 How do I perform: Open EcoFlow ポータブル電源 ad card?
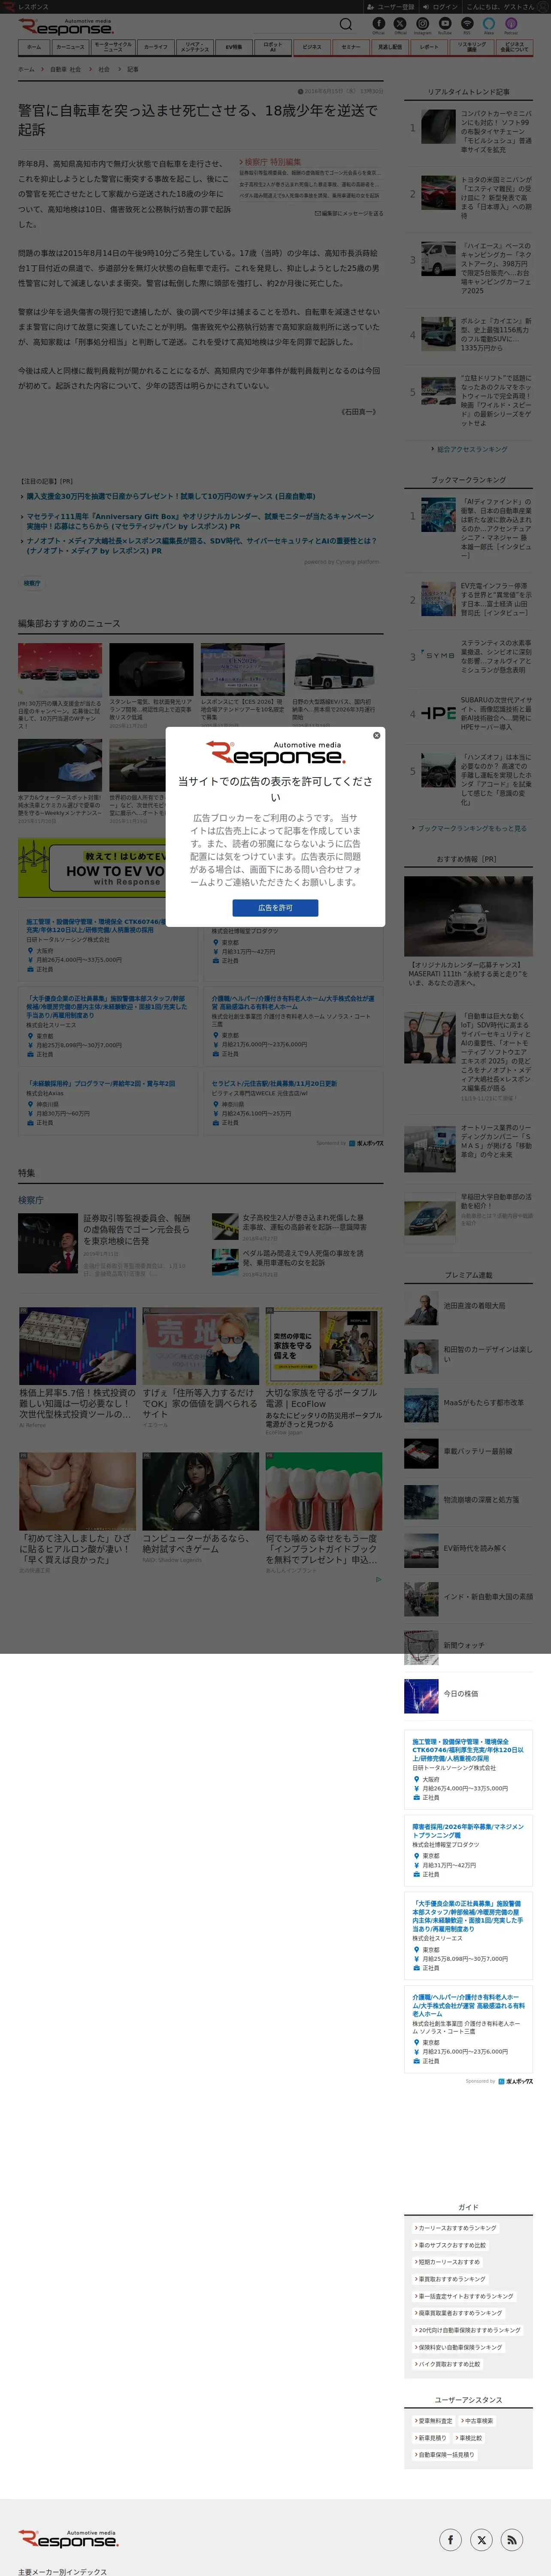click(324, 1371)
